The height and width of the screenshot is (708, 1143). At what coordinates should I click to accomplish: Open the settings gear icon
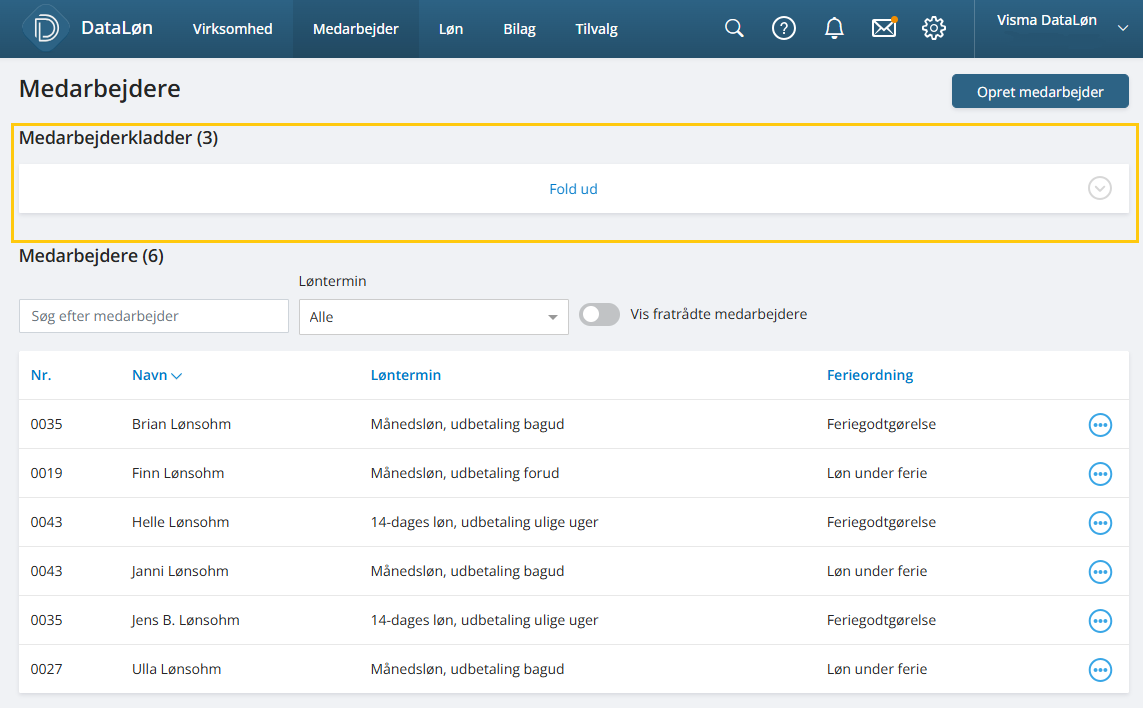(934, 28)
